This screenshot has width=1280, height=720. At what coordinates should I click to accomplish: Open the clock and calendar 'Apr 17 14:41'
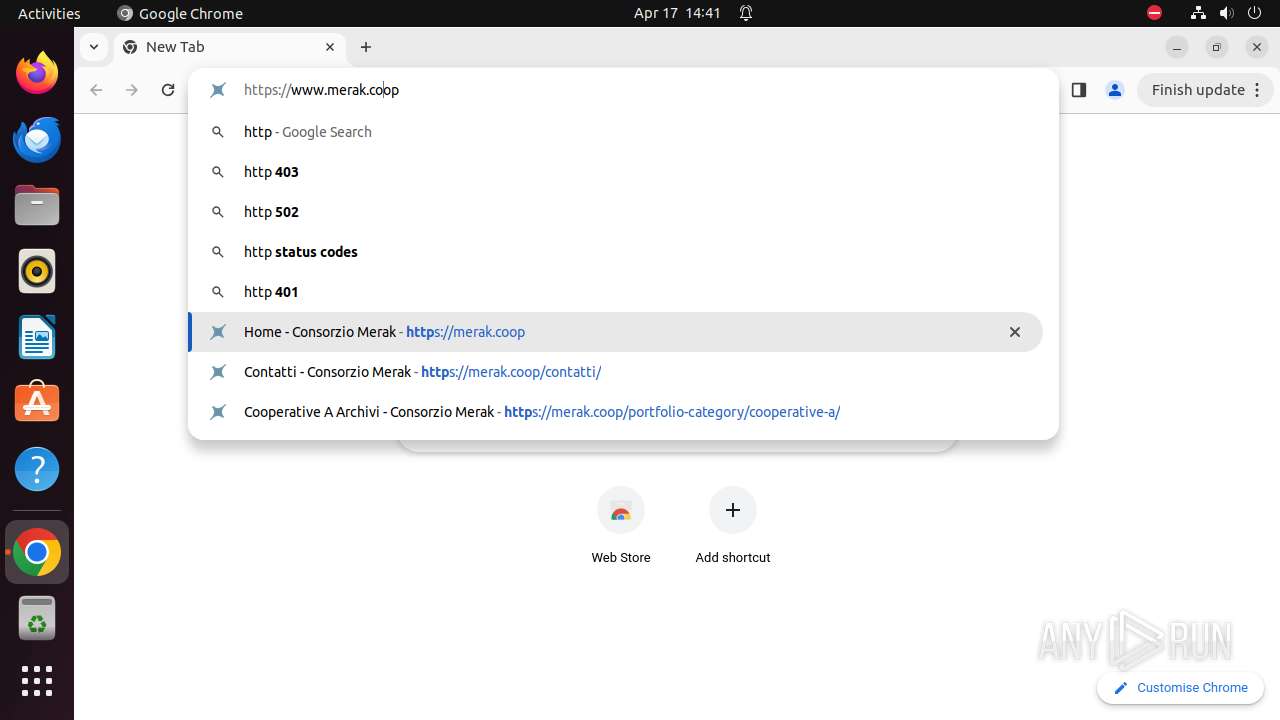coord(677,13)
